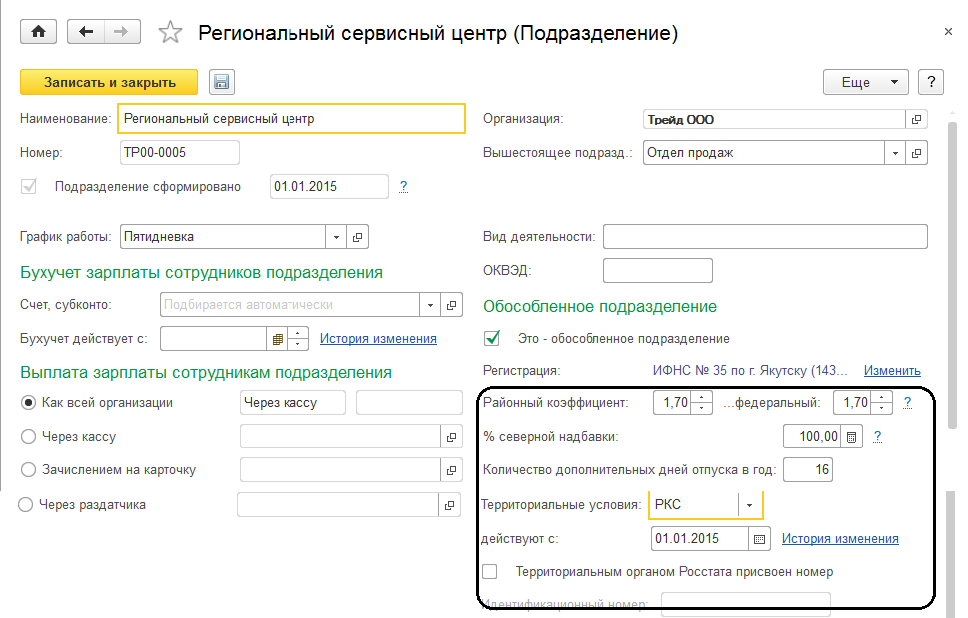Select 'Через кассу' radio button
Viewport: 968px width, 618px height.
coord(28,437)
